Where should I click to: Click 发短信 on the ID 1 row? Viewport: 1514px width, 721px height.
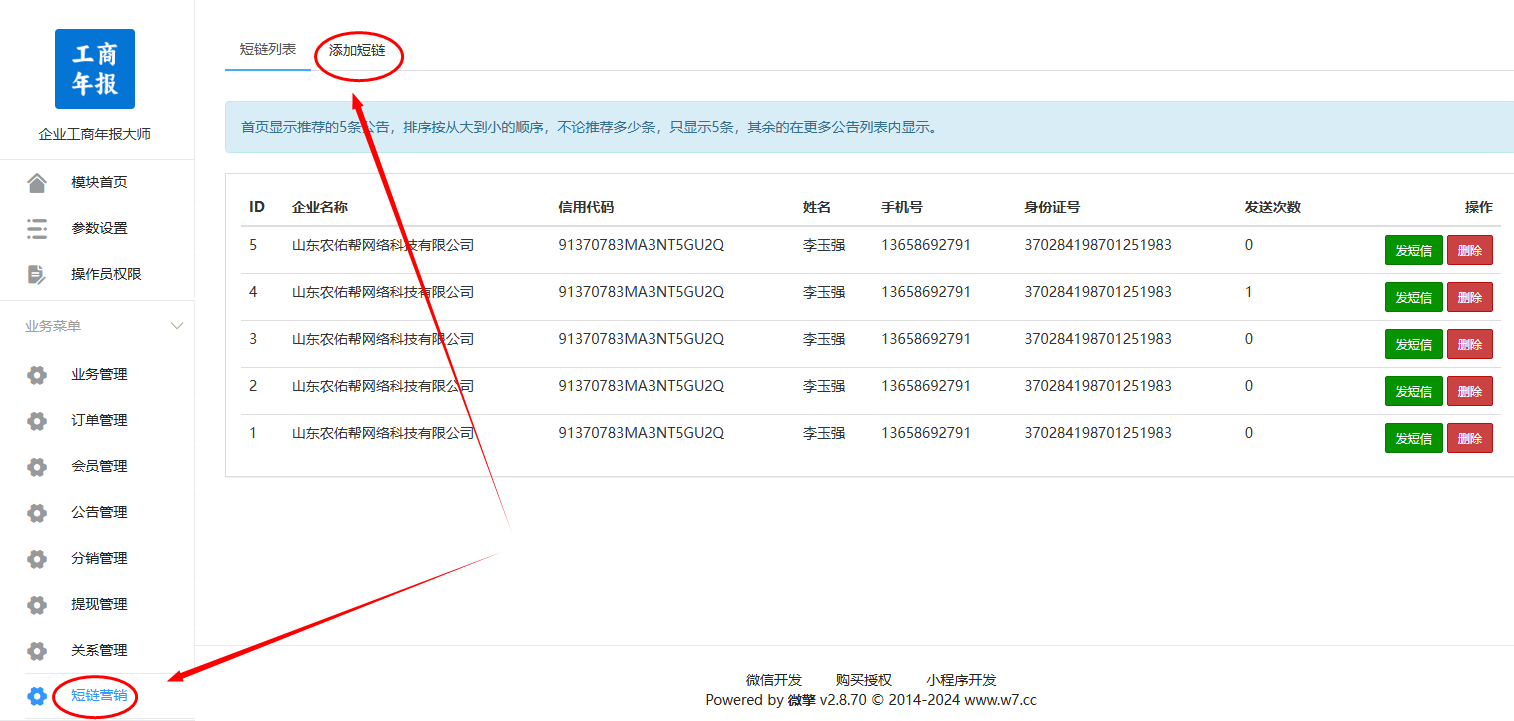1413,438
